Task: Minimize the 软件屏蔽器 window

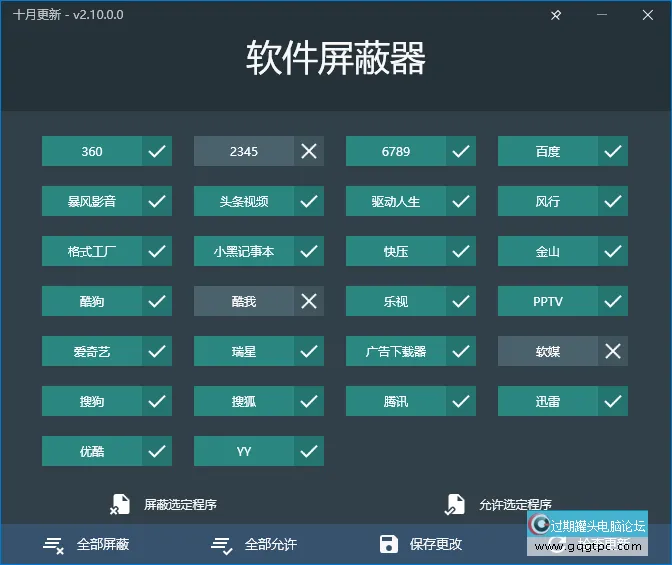Action: coord(602,15)
